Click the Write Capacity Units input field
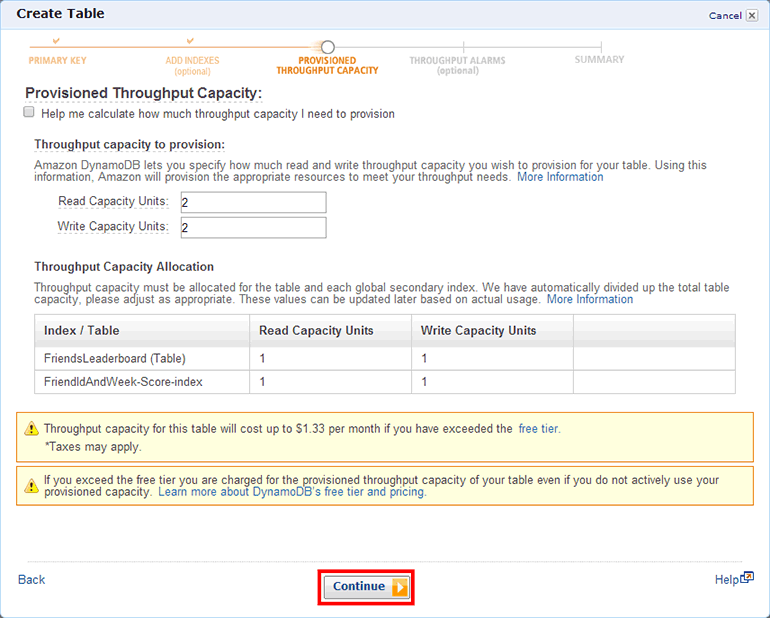The image size is (770, 618). 253,228
